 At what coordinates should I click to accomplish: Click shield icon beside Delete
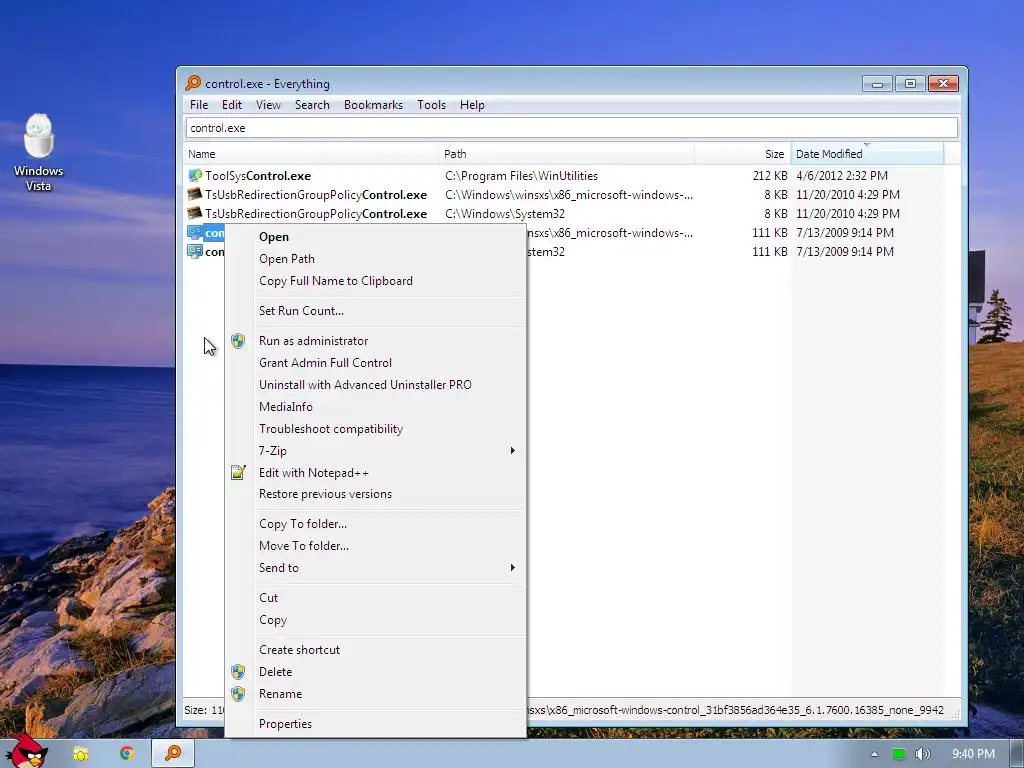point(238,672)
